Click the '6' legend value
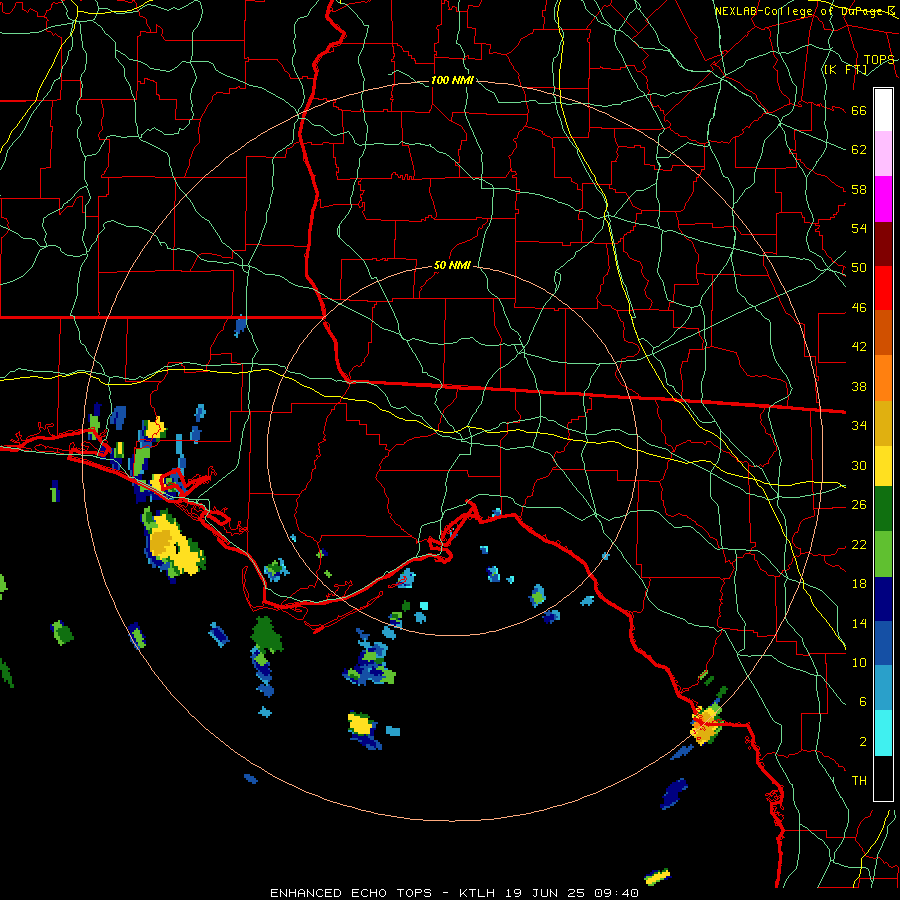900x900 pixels. click(x=863, y=702)
